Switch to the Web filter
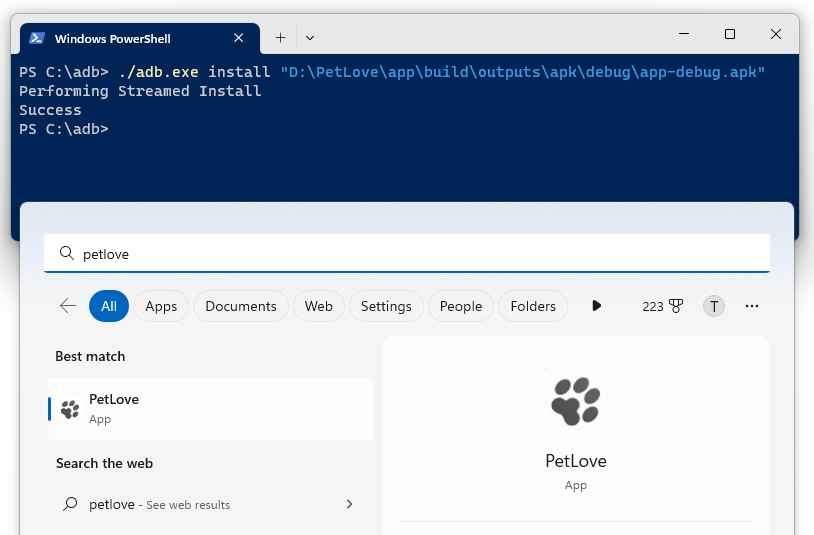The height and width of the screenshot is (535, 814). coord(319,306)
